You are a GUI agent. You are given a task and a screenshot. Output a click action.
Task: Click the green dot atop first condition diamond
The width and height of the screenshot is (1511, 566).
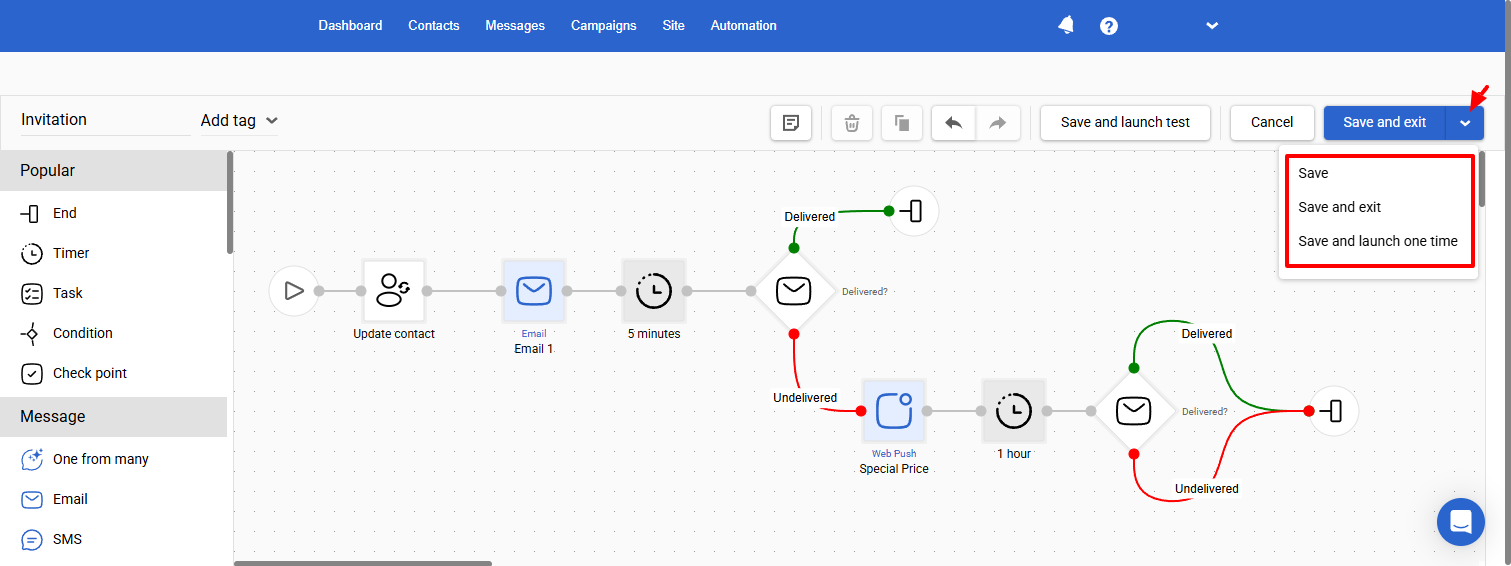(794, 247)
